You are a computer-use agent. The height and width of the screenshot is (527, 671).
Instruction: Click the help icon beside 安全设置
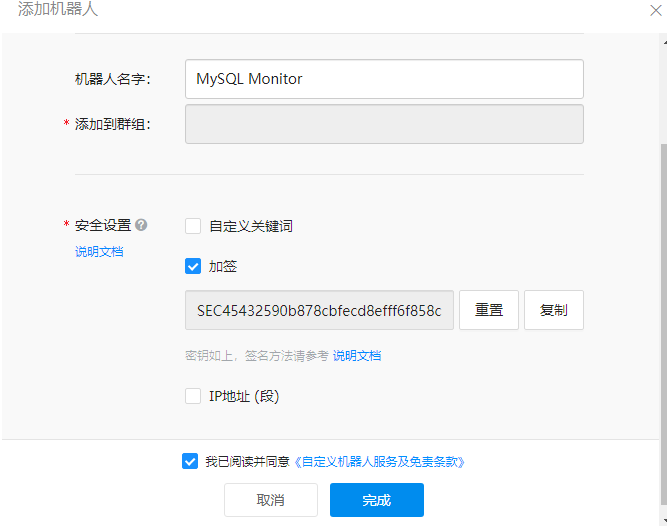[141, 225]
